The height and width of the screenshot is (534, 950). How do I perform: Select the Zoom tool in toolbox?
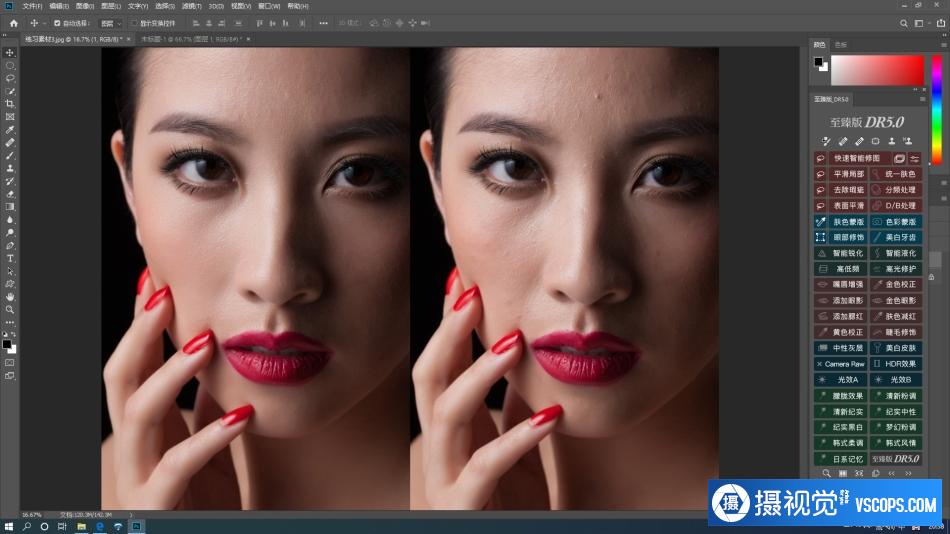pos(10,310)
